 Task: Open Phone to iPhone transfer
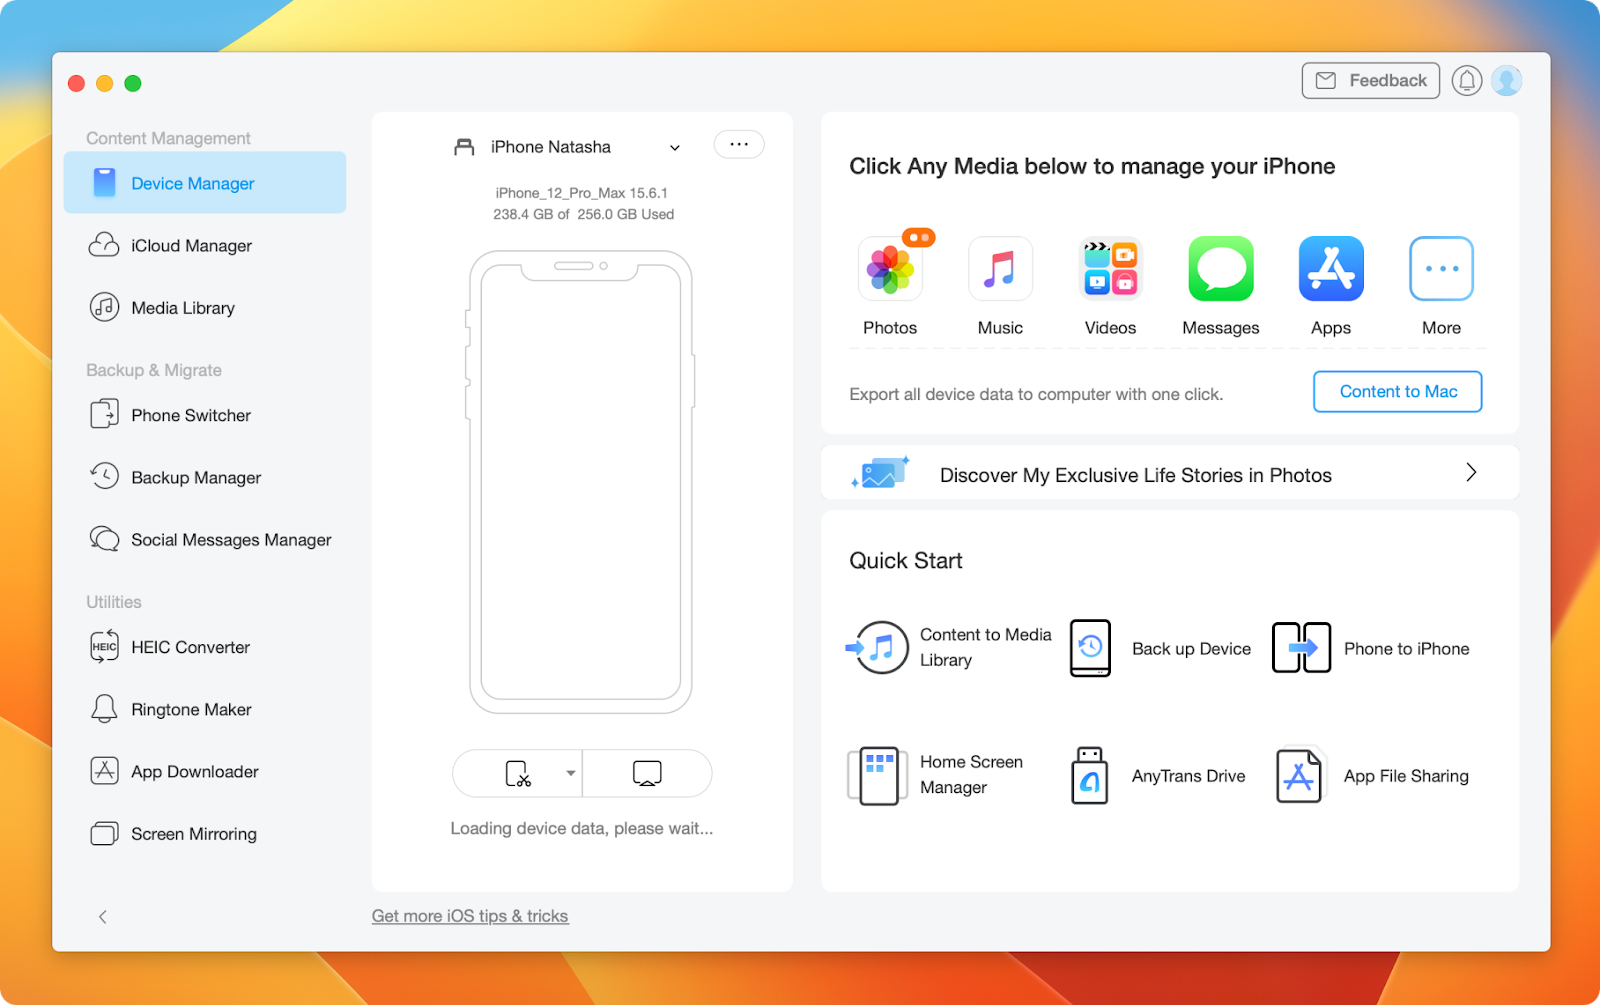[x=1371, y=648]
